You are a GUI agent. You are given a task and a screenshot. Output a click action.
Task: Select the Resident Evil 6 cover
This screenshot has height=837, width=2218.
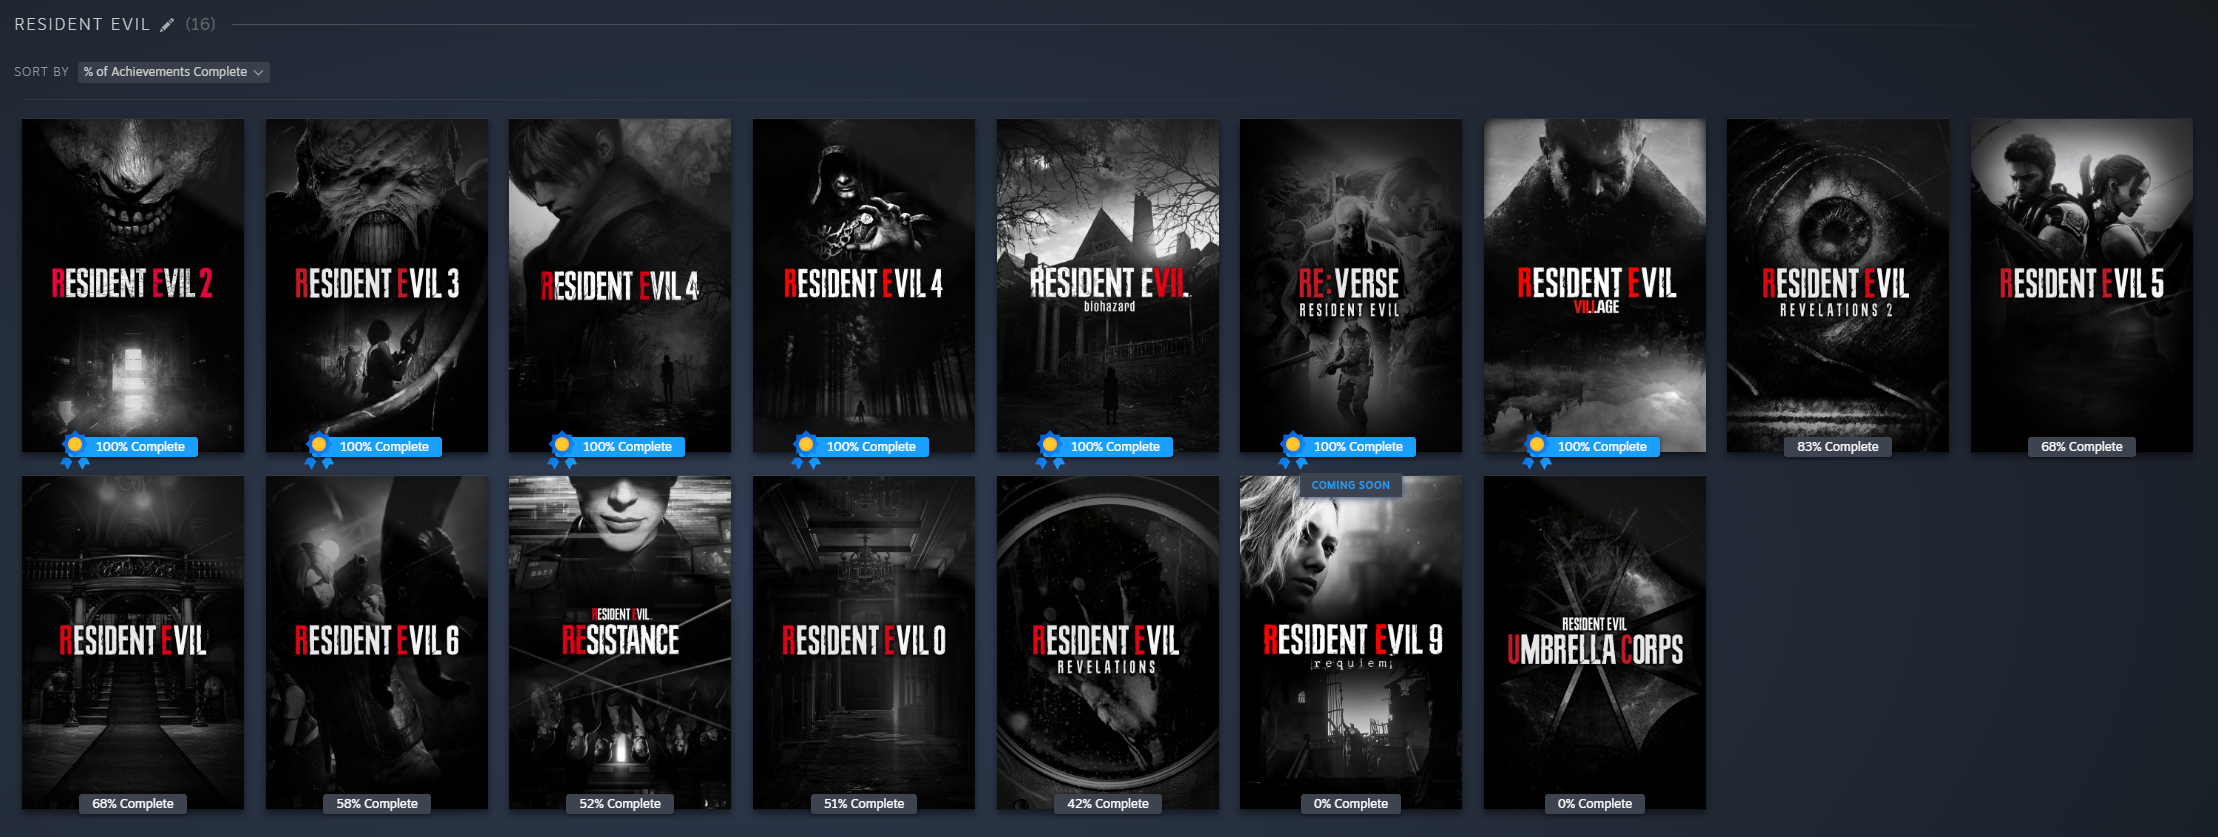[377, 642]
